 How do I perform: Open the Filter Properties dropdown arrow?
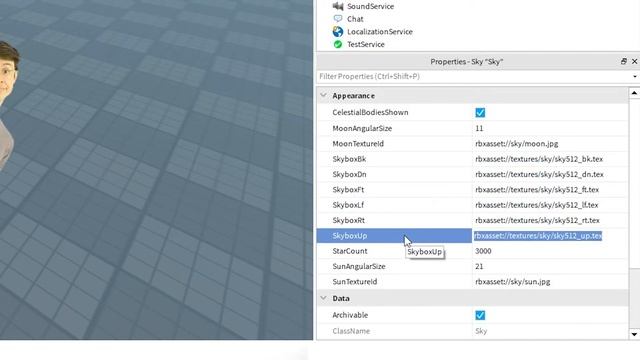[x=635, y=76]
